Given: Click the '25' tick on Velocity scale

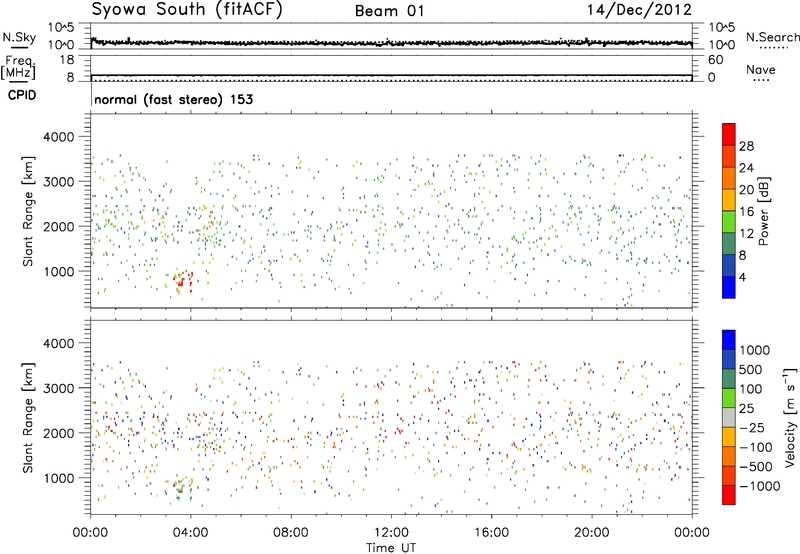Looking at the screenshot, I should [x=747, y=408].
